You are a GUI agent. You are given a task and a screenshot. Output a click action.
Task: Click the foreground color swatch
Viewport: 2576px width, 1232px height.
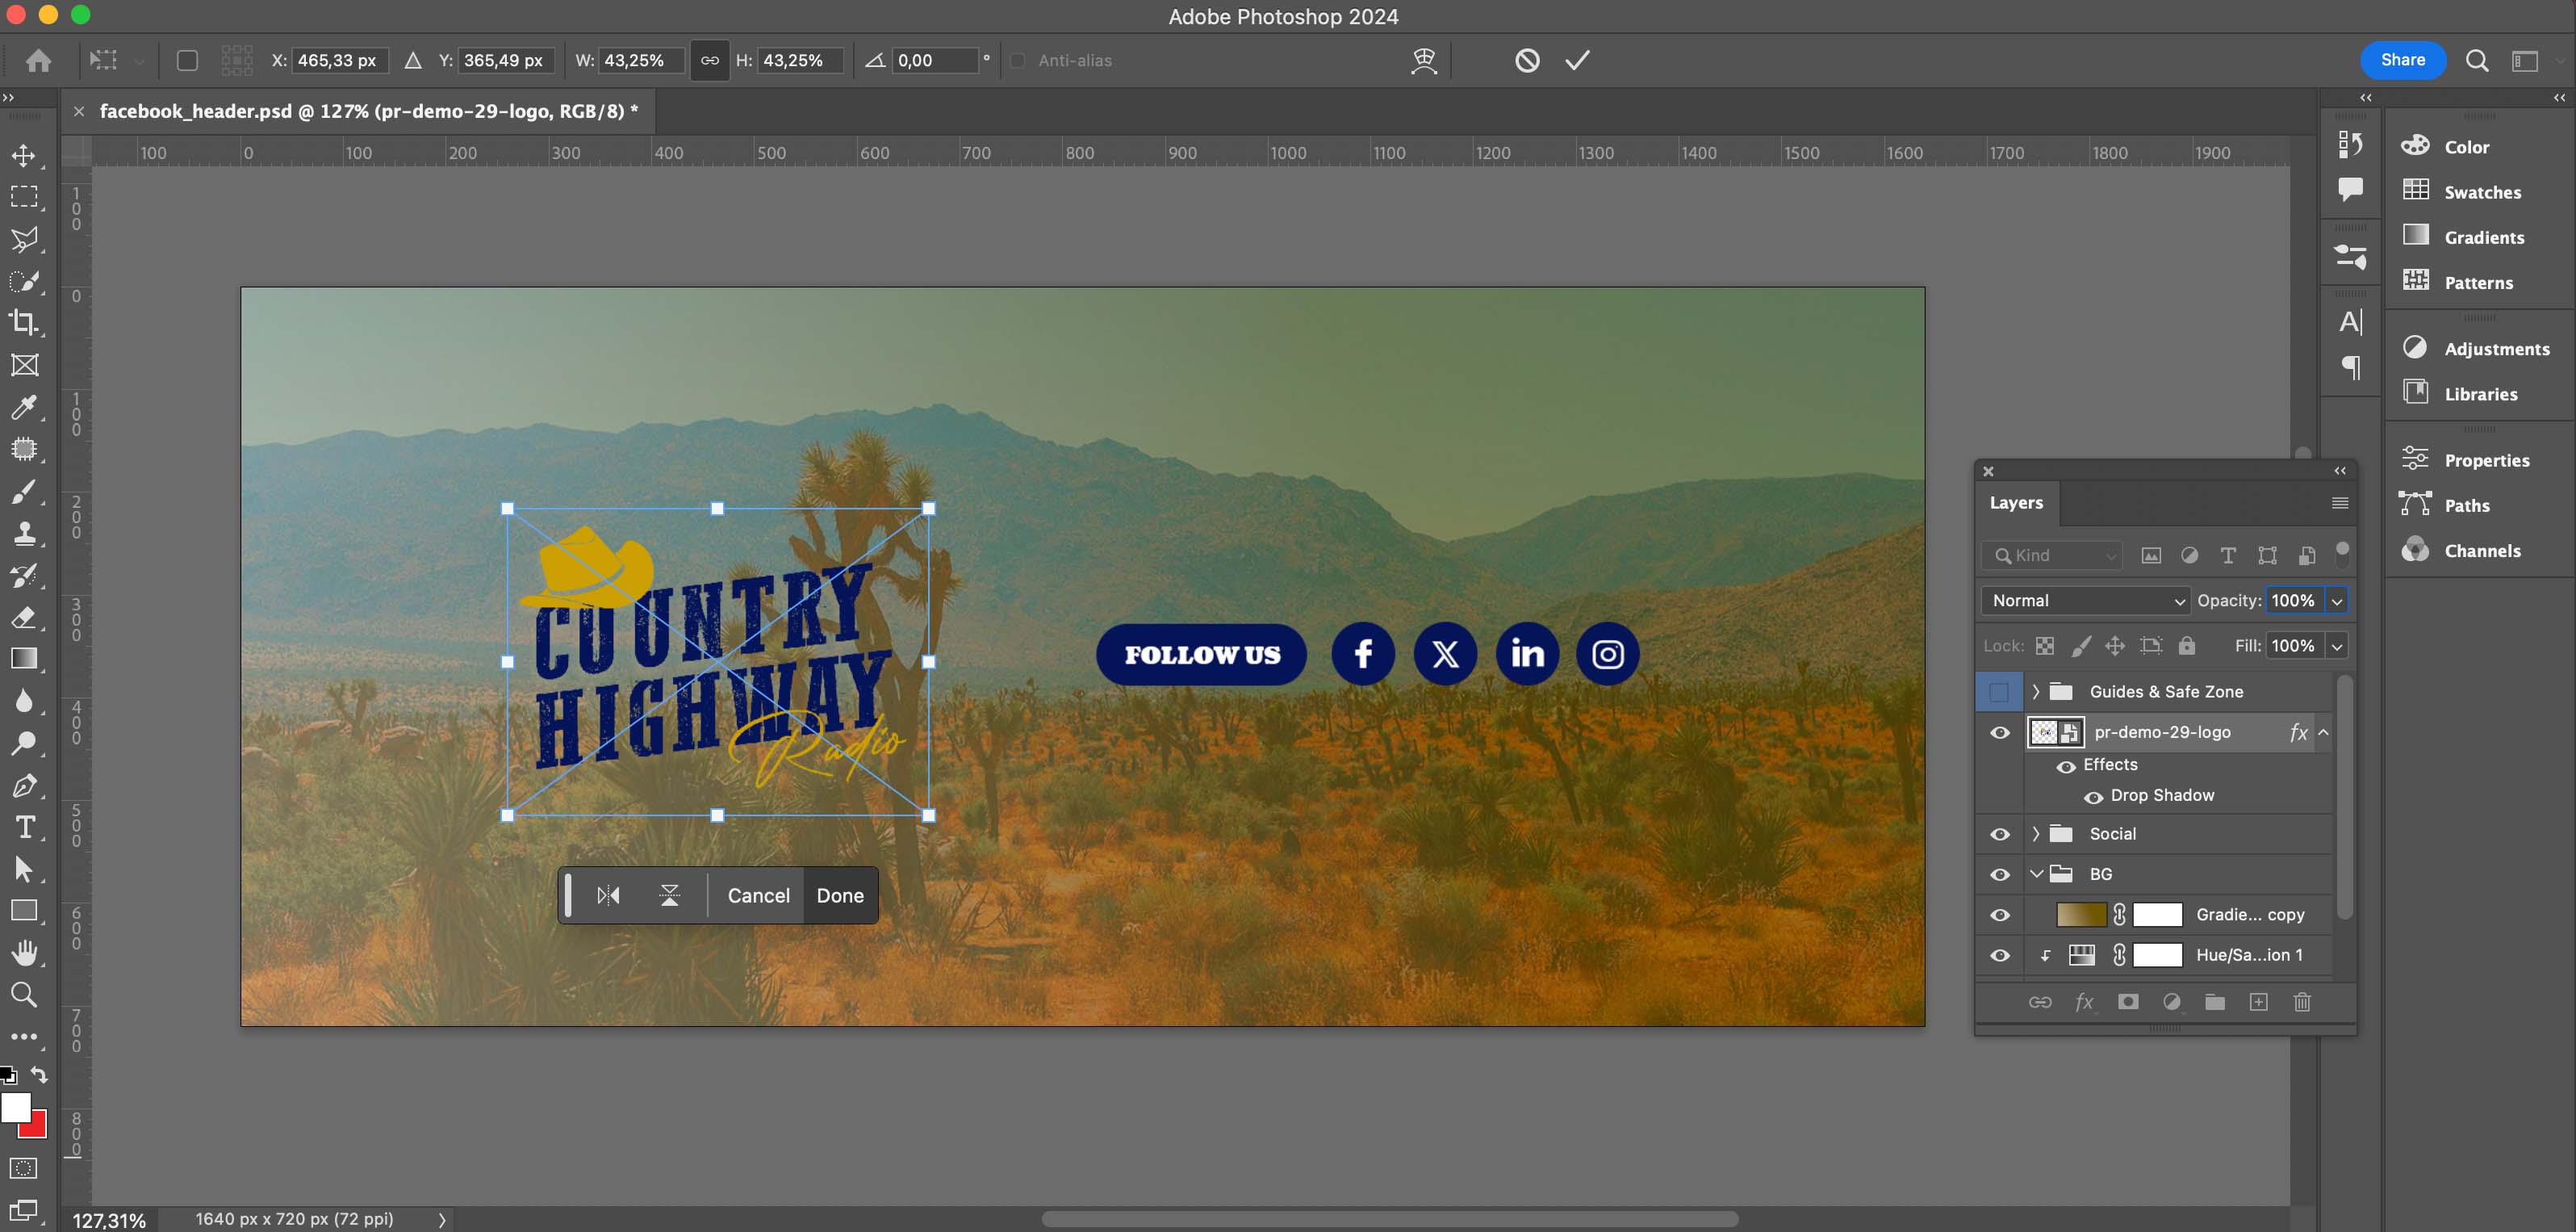click(x=16, y=1108)
